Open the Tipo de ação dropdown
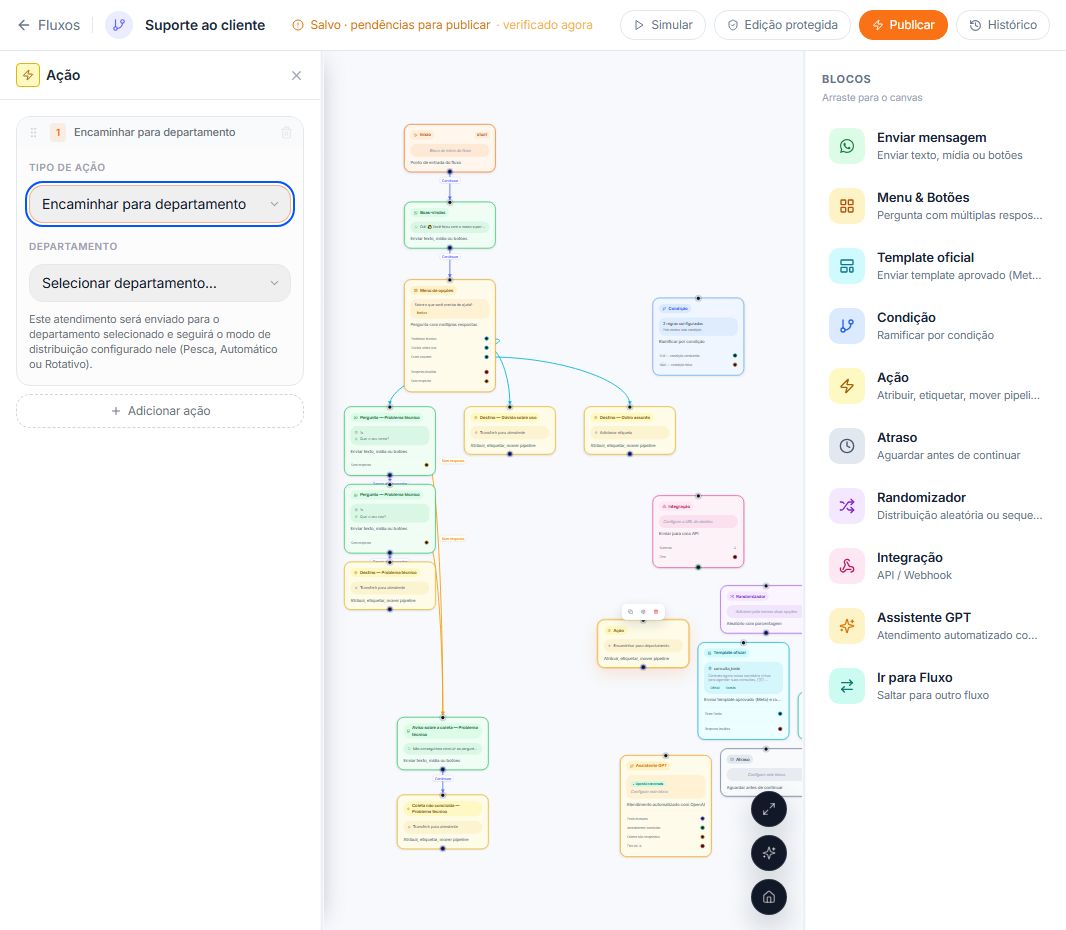Screen dimensions: 1066x930 (160, 204)
